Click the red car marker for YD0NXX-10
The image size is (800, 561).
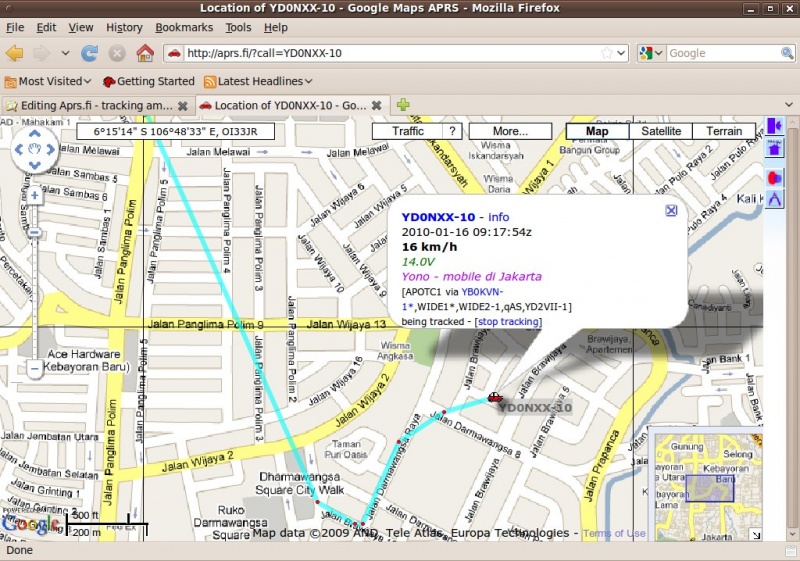(x=495, y=397)
